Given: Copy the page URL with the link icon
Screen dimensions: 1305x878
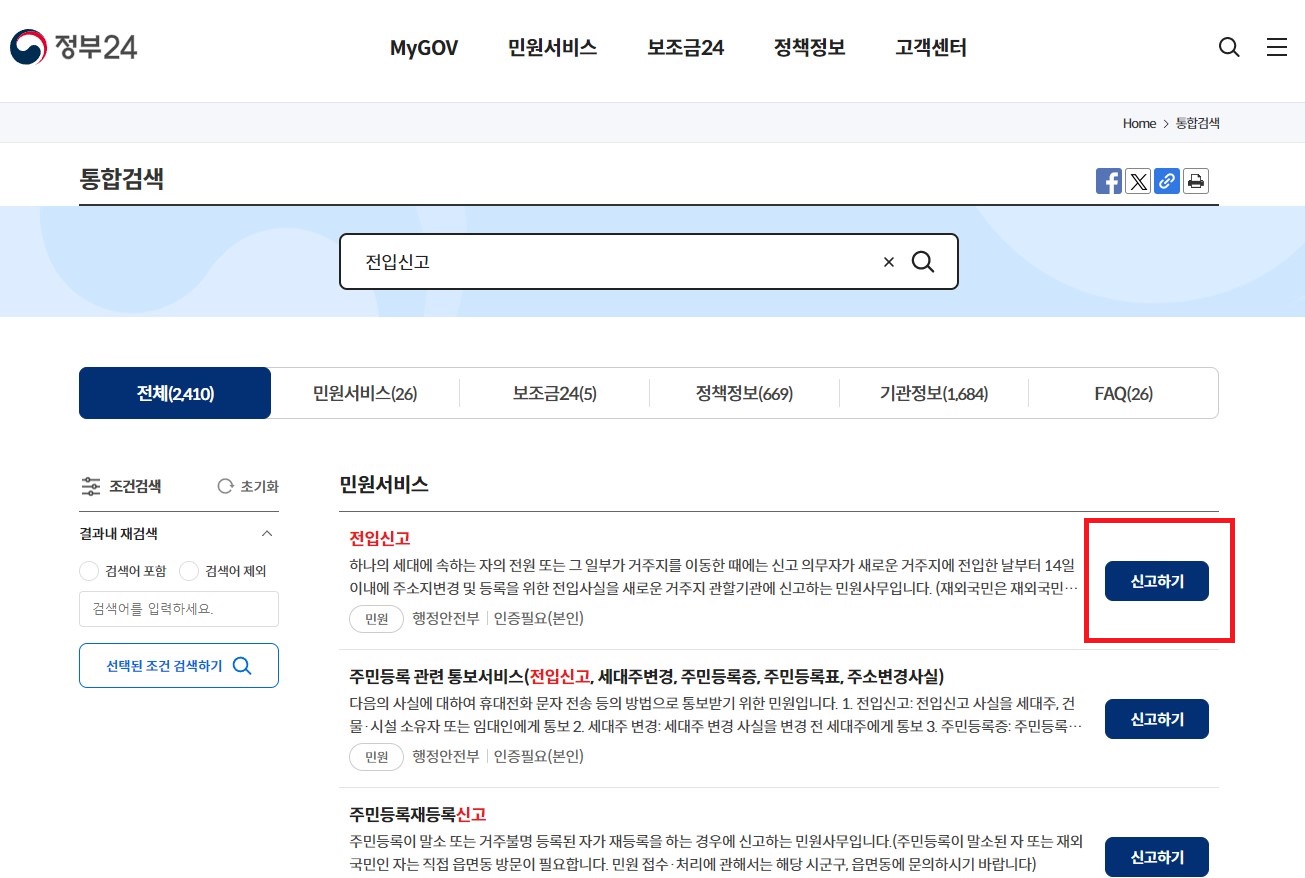Looking at the screenshot, I should pyautogui.click(x=1166, y=181).
